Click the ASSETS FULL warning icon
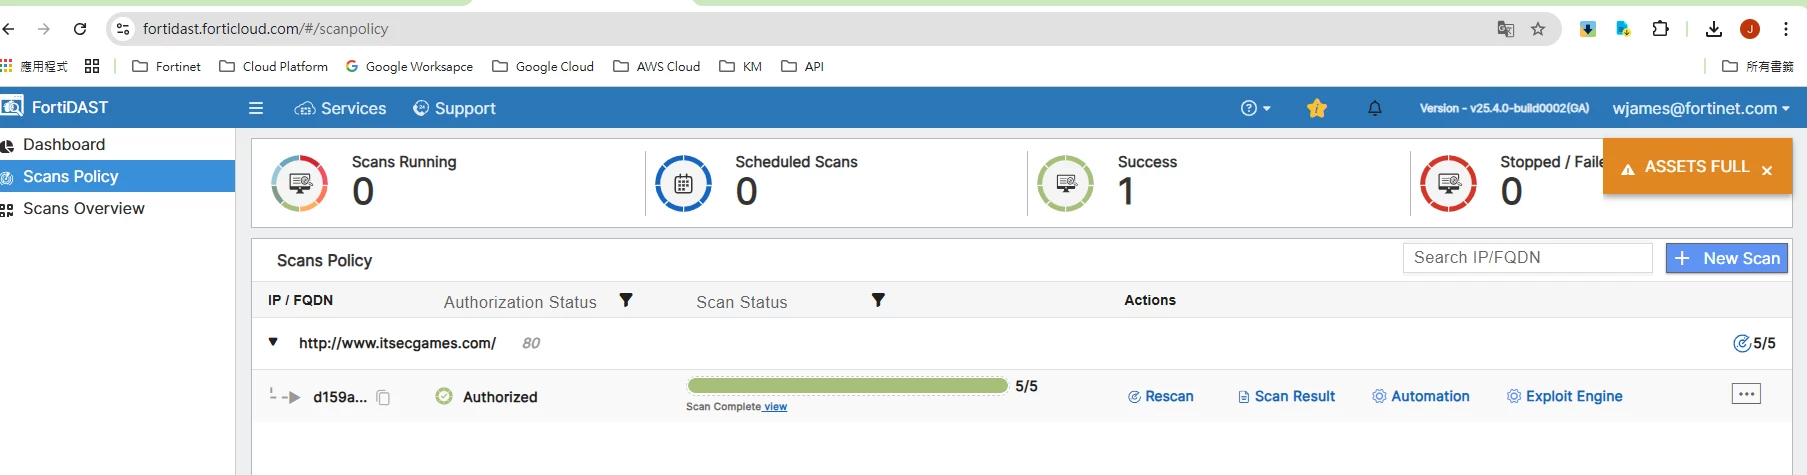1807x475 pixels. coord(1628,169)
